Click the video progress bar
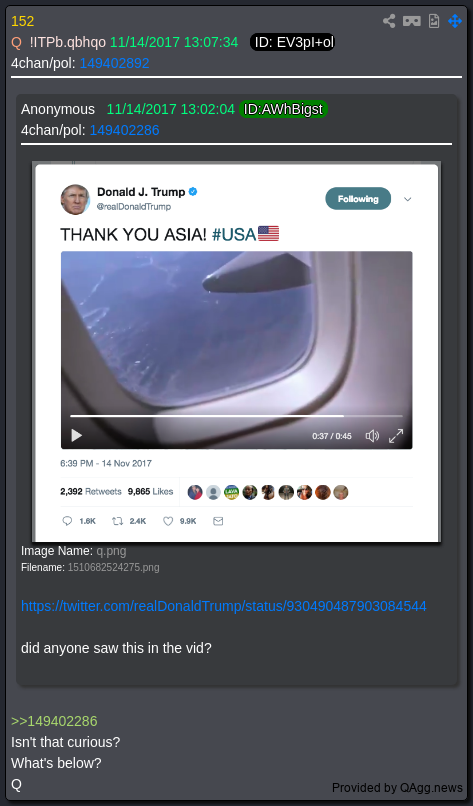Viewport: 473px width, 806px height. click(x=236, y=416)
